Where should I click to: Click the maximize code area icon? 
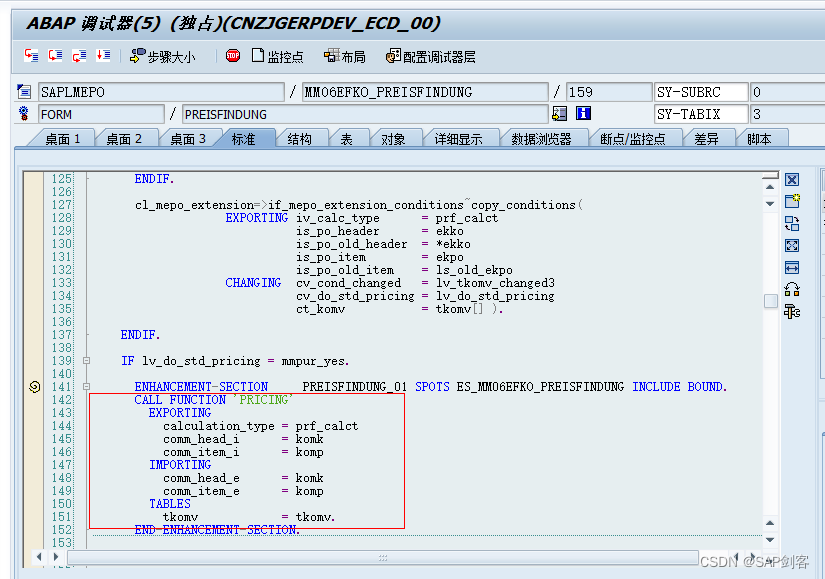[791, 244]
